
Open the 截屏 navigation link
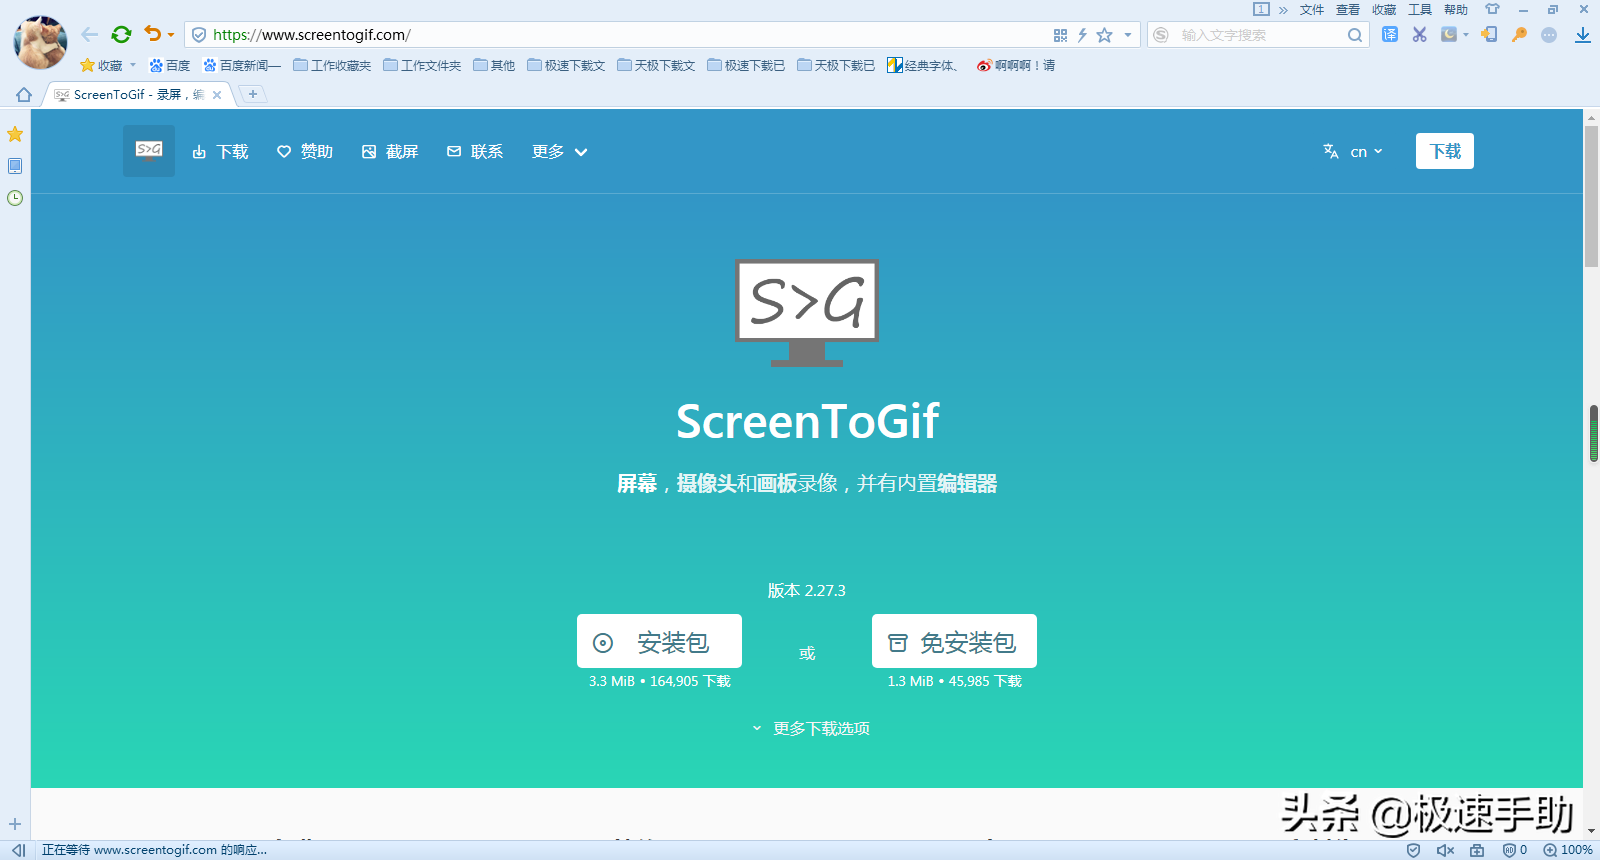click(390, 151)
